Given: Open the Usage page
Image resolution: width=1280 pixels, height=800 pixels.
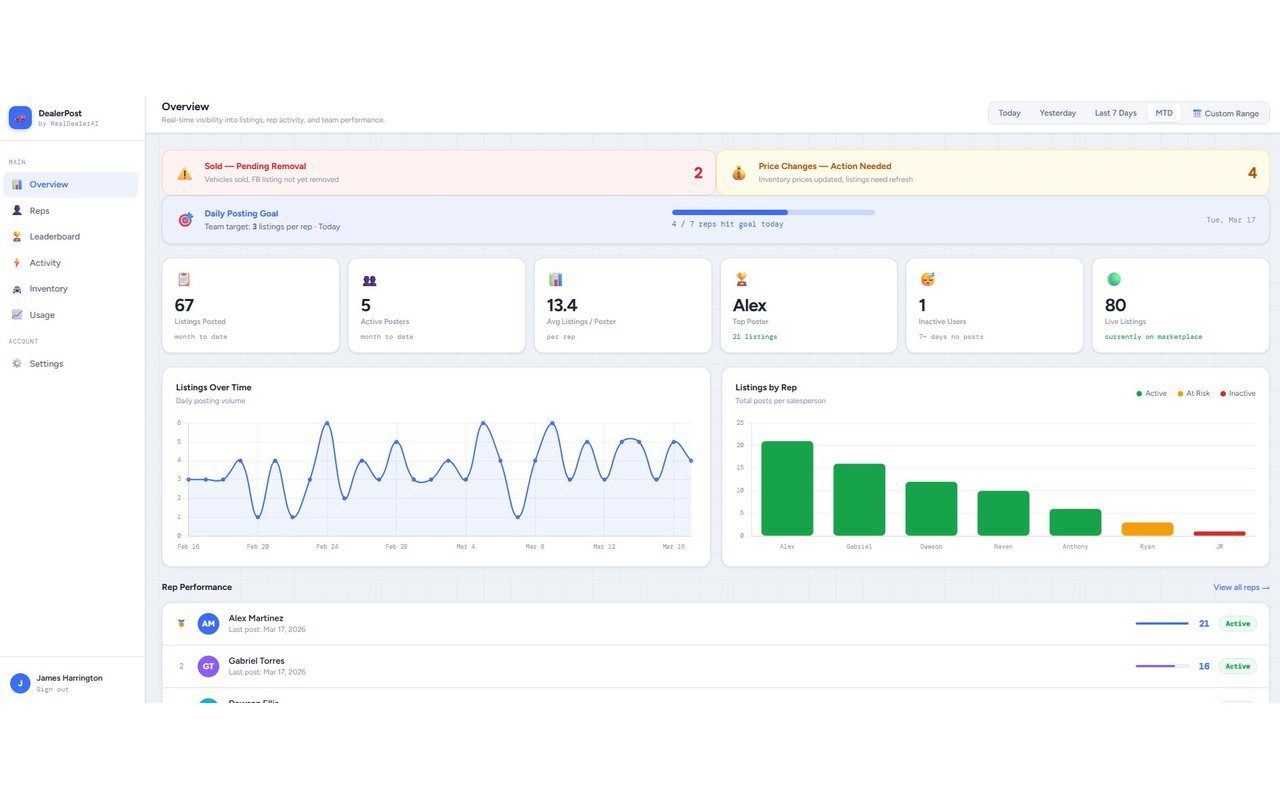Looking at the screenshot, I should click(71, 315).
